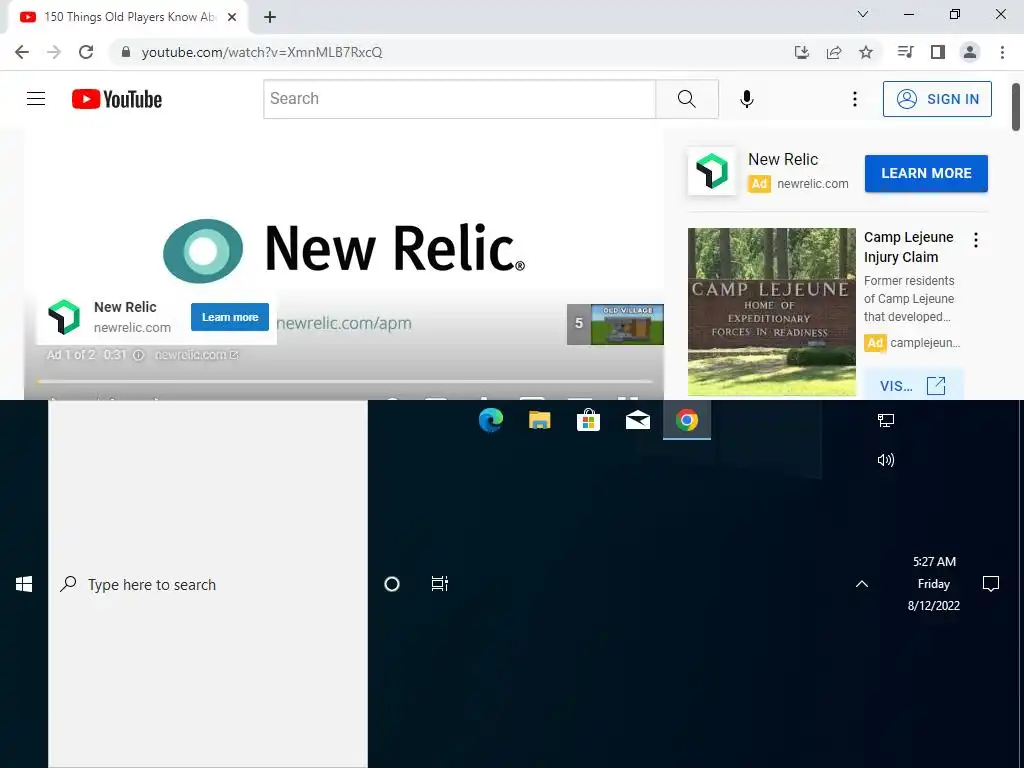Open YouTube settings three-dot menu
Viewport: 1024px width, 768px height.
click(854, 99)
